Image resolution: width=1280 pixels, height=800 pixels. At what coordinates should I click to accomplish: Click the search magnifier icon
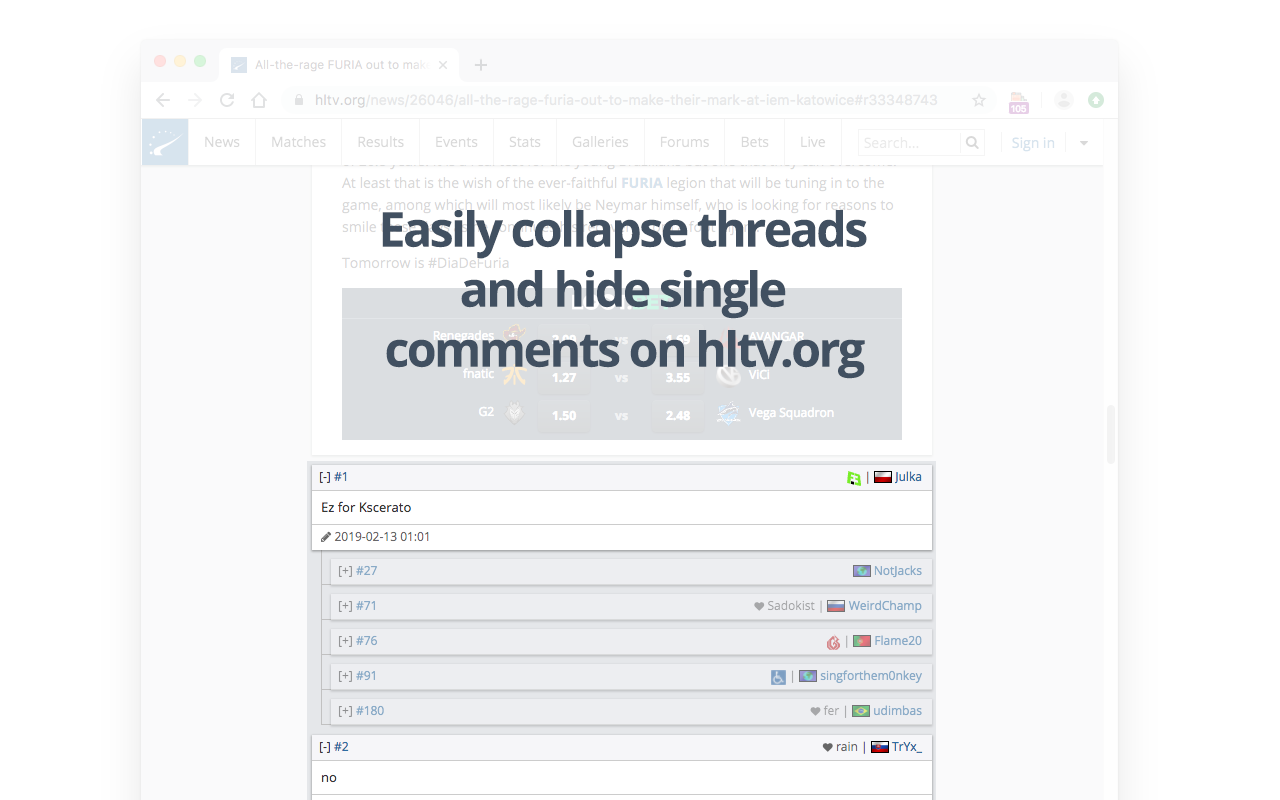972,143
